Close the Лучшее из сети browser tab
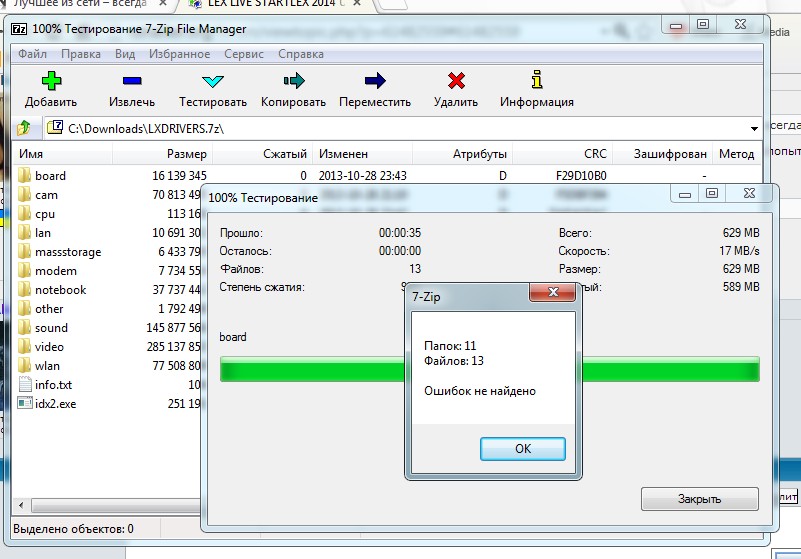 click(162, 3)
